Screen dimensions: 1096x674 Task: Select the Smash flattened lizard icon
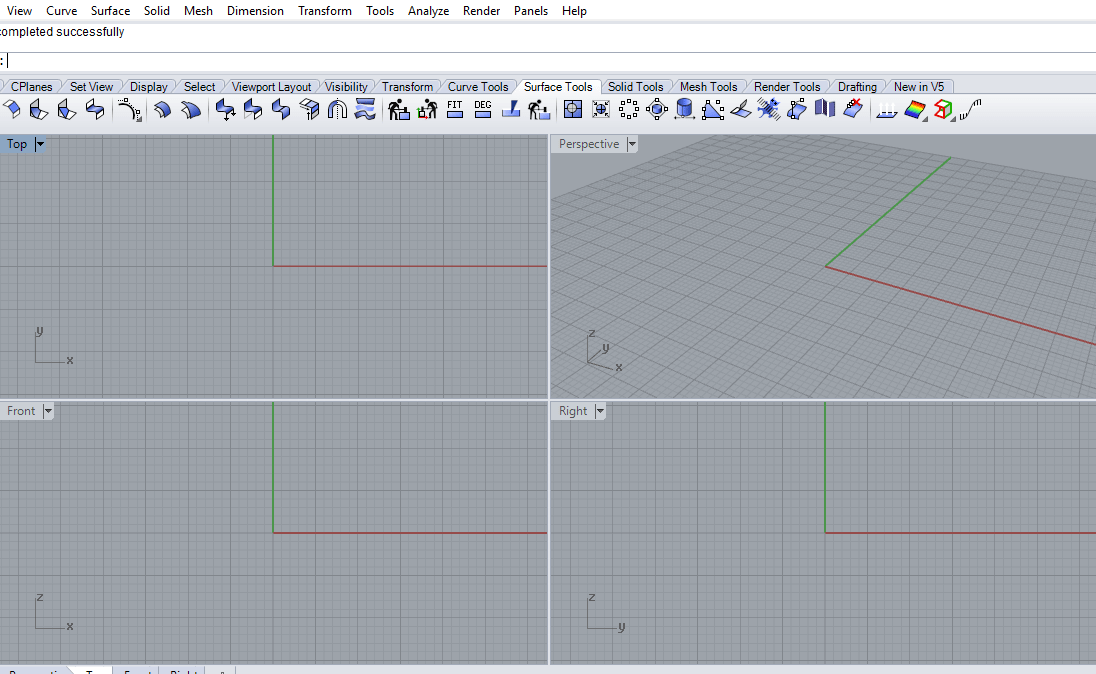pyautogui.click(x=768, y=109)
